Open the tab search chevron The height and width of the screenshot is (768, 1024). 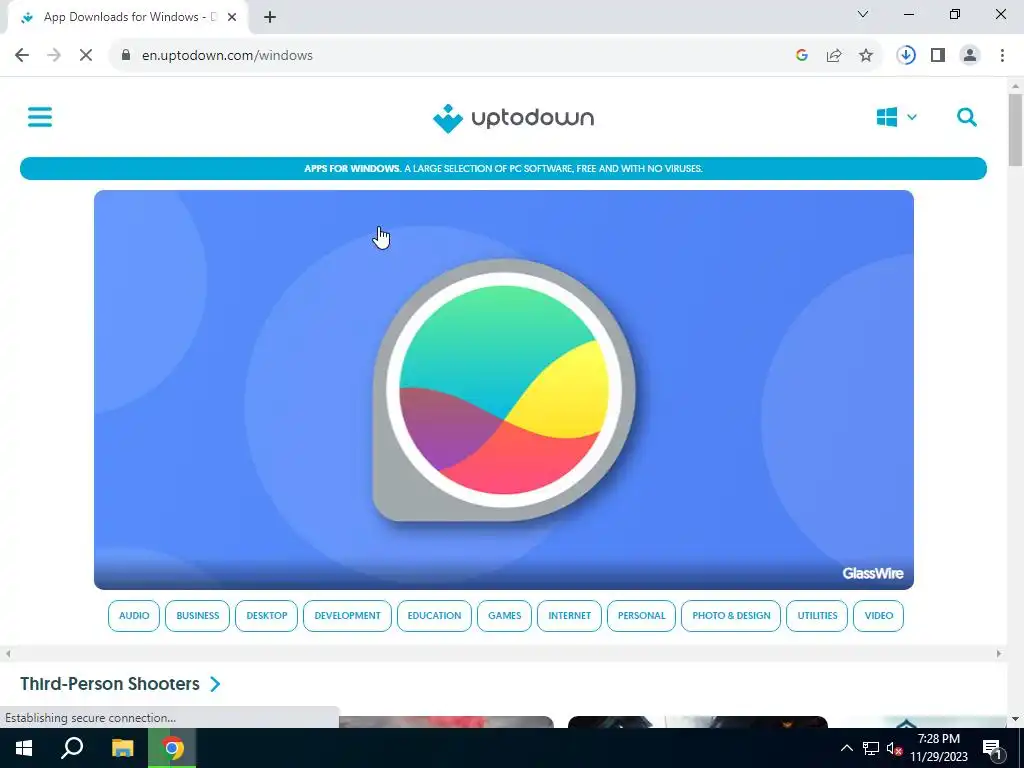click(863, 14)
